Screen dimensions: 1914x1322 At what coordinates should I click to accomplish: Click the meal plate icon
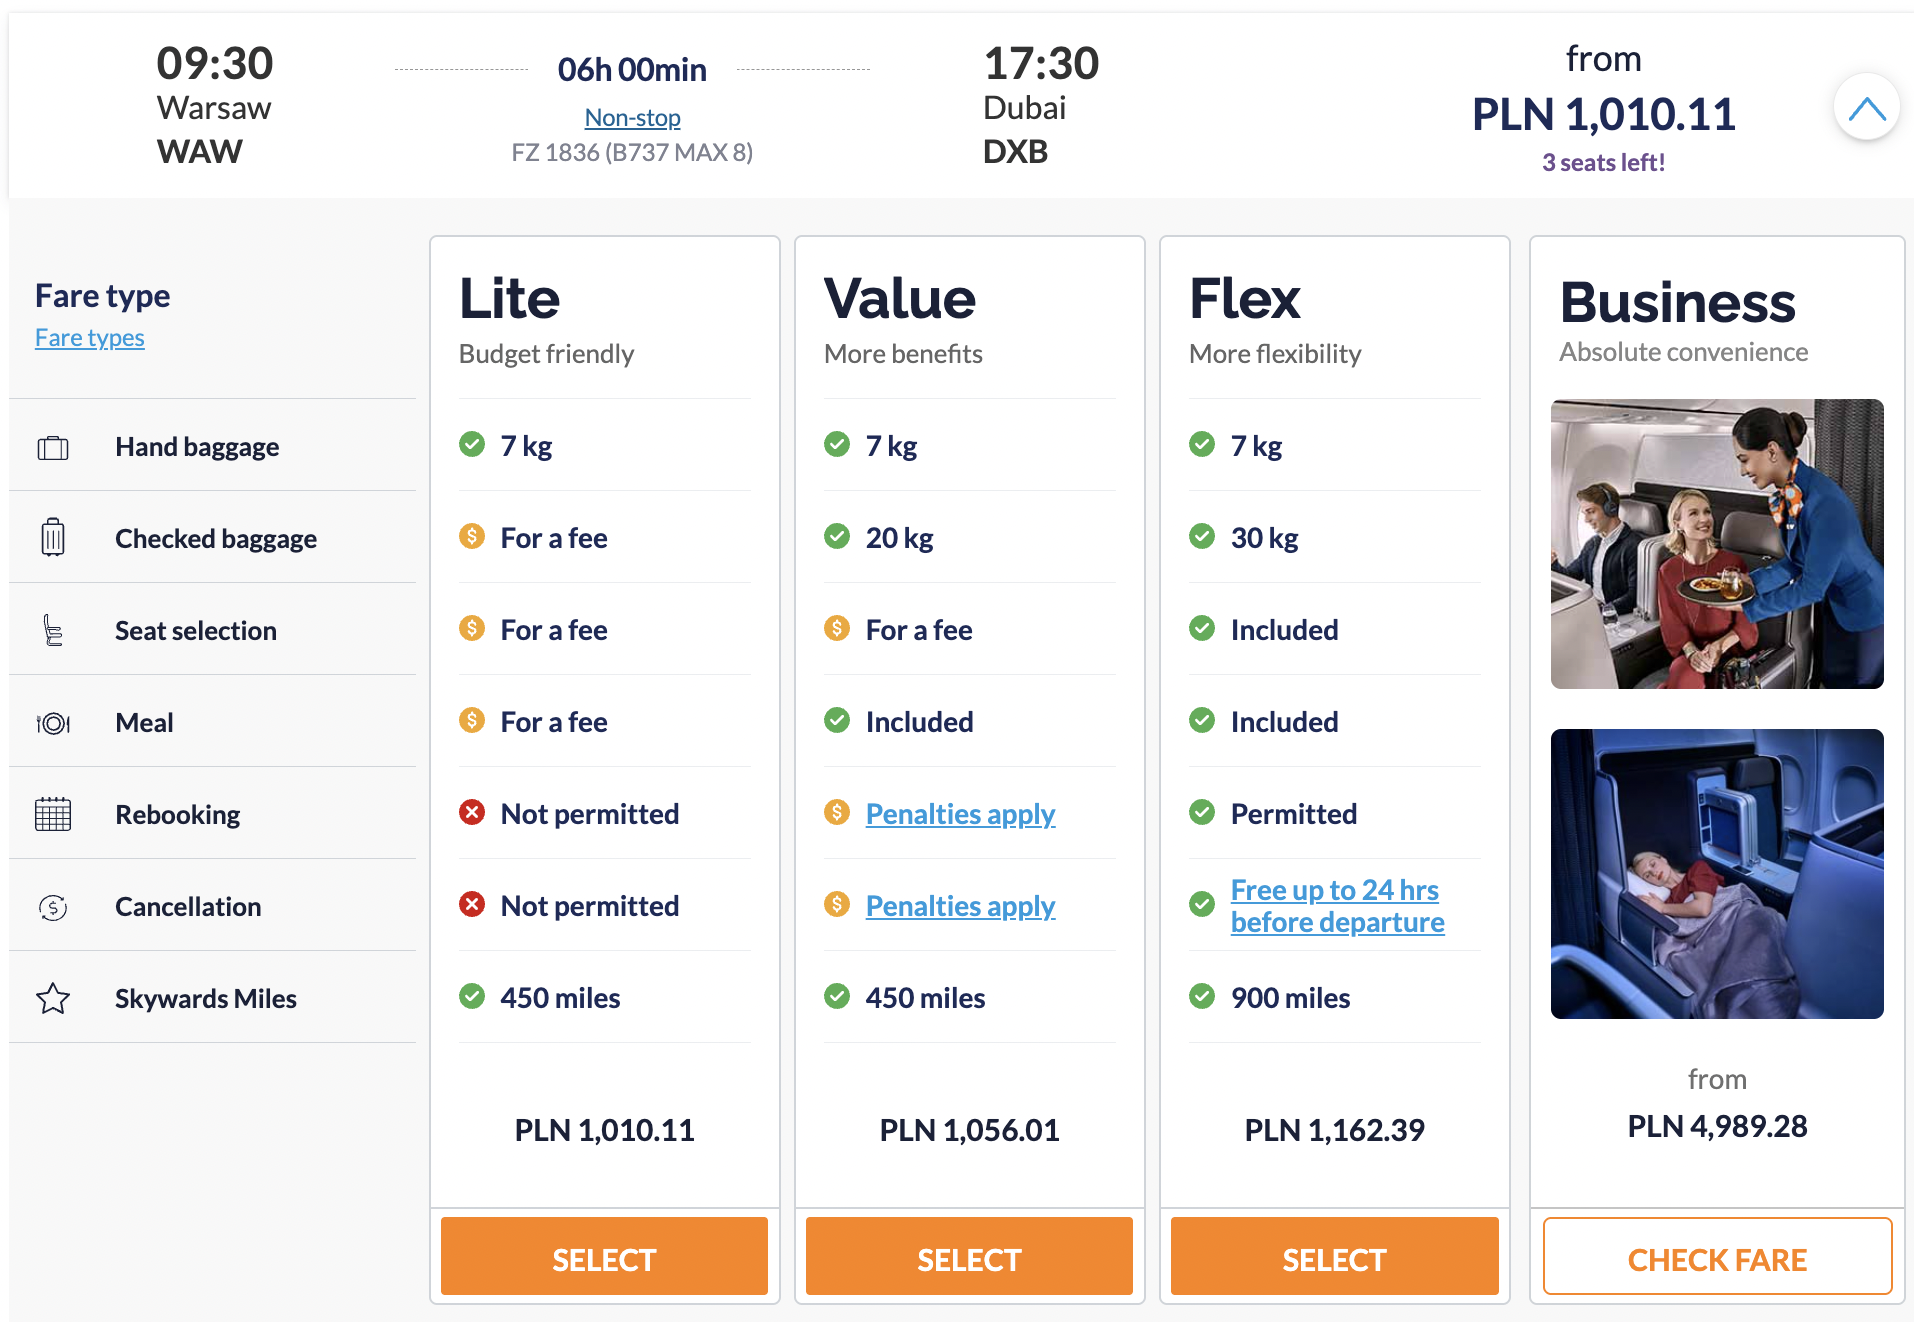pos(53,723)
